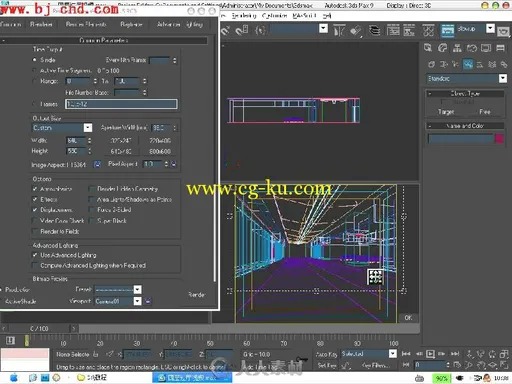512x384 pixels.
Task: Select the Shapes category icon
Action: [x=444, y=64]
